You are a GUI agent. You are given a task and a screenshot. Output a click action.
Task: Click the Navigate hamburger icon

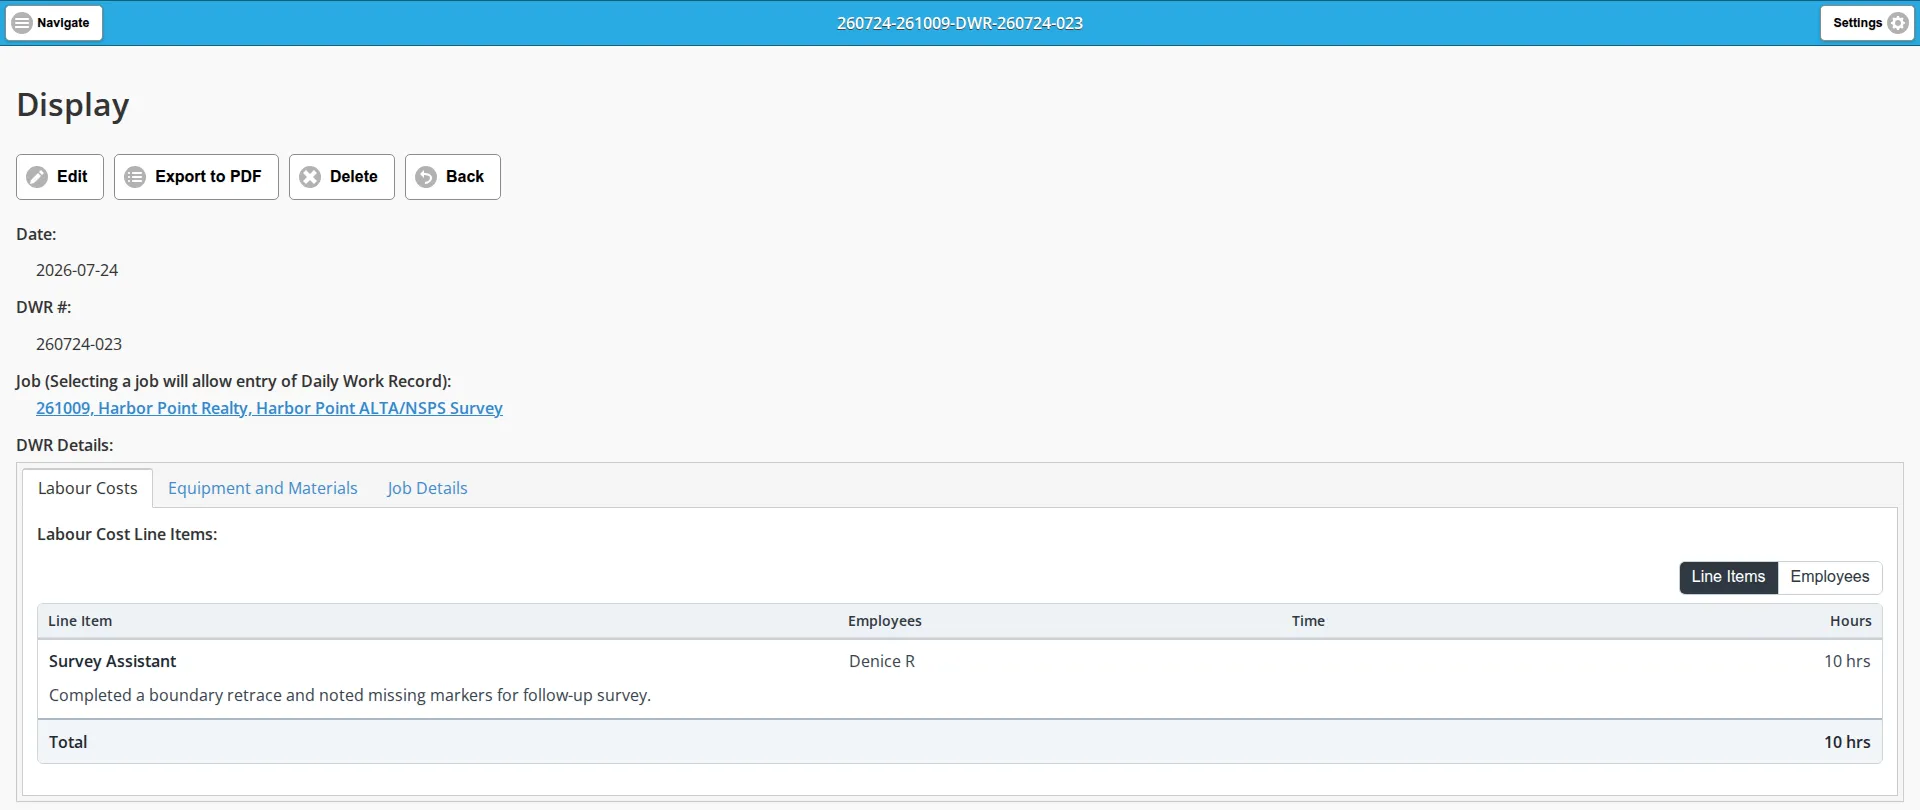click(22, 23)
